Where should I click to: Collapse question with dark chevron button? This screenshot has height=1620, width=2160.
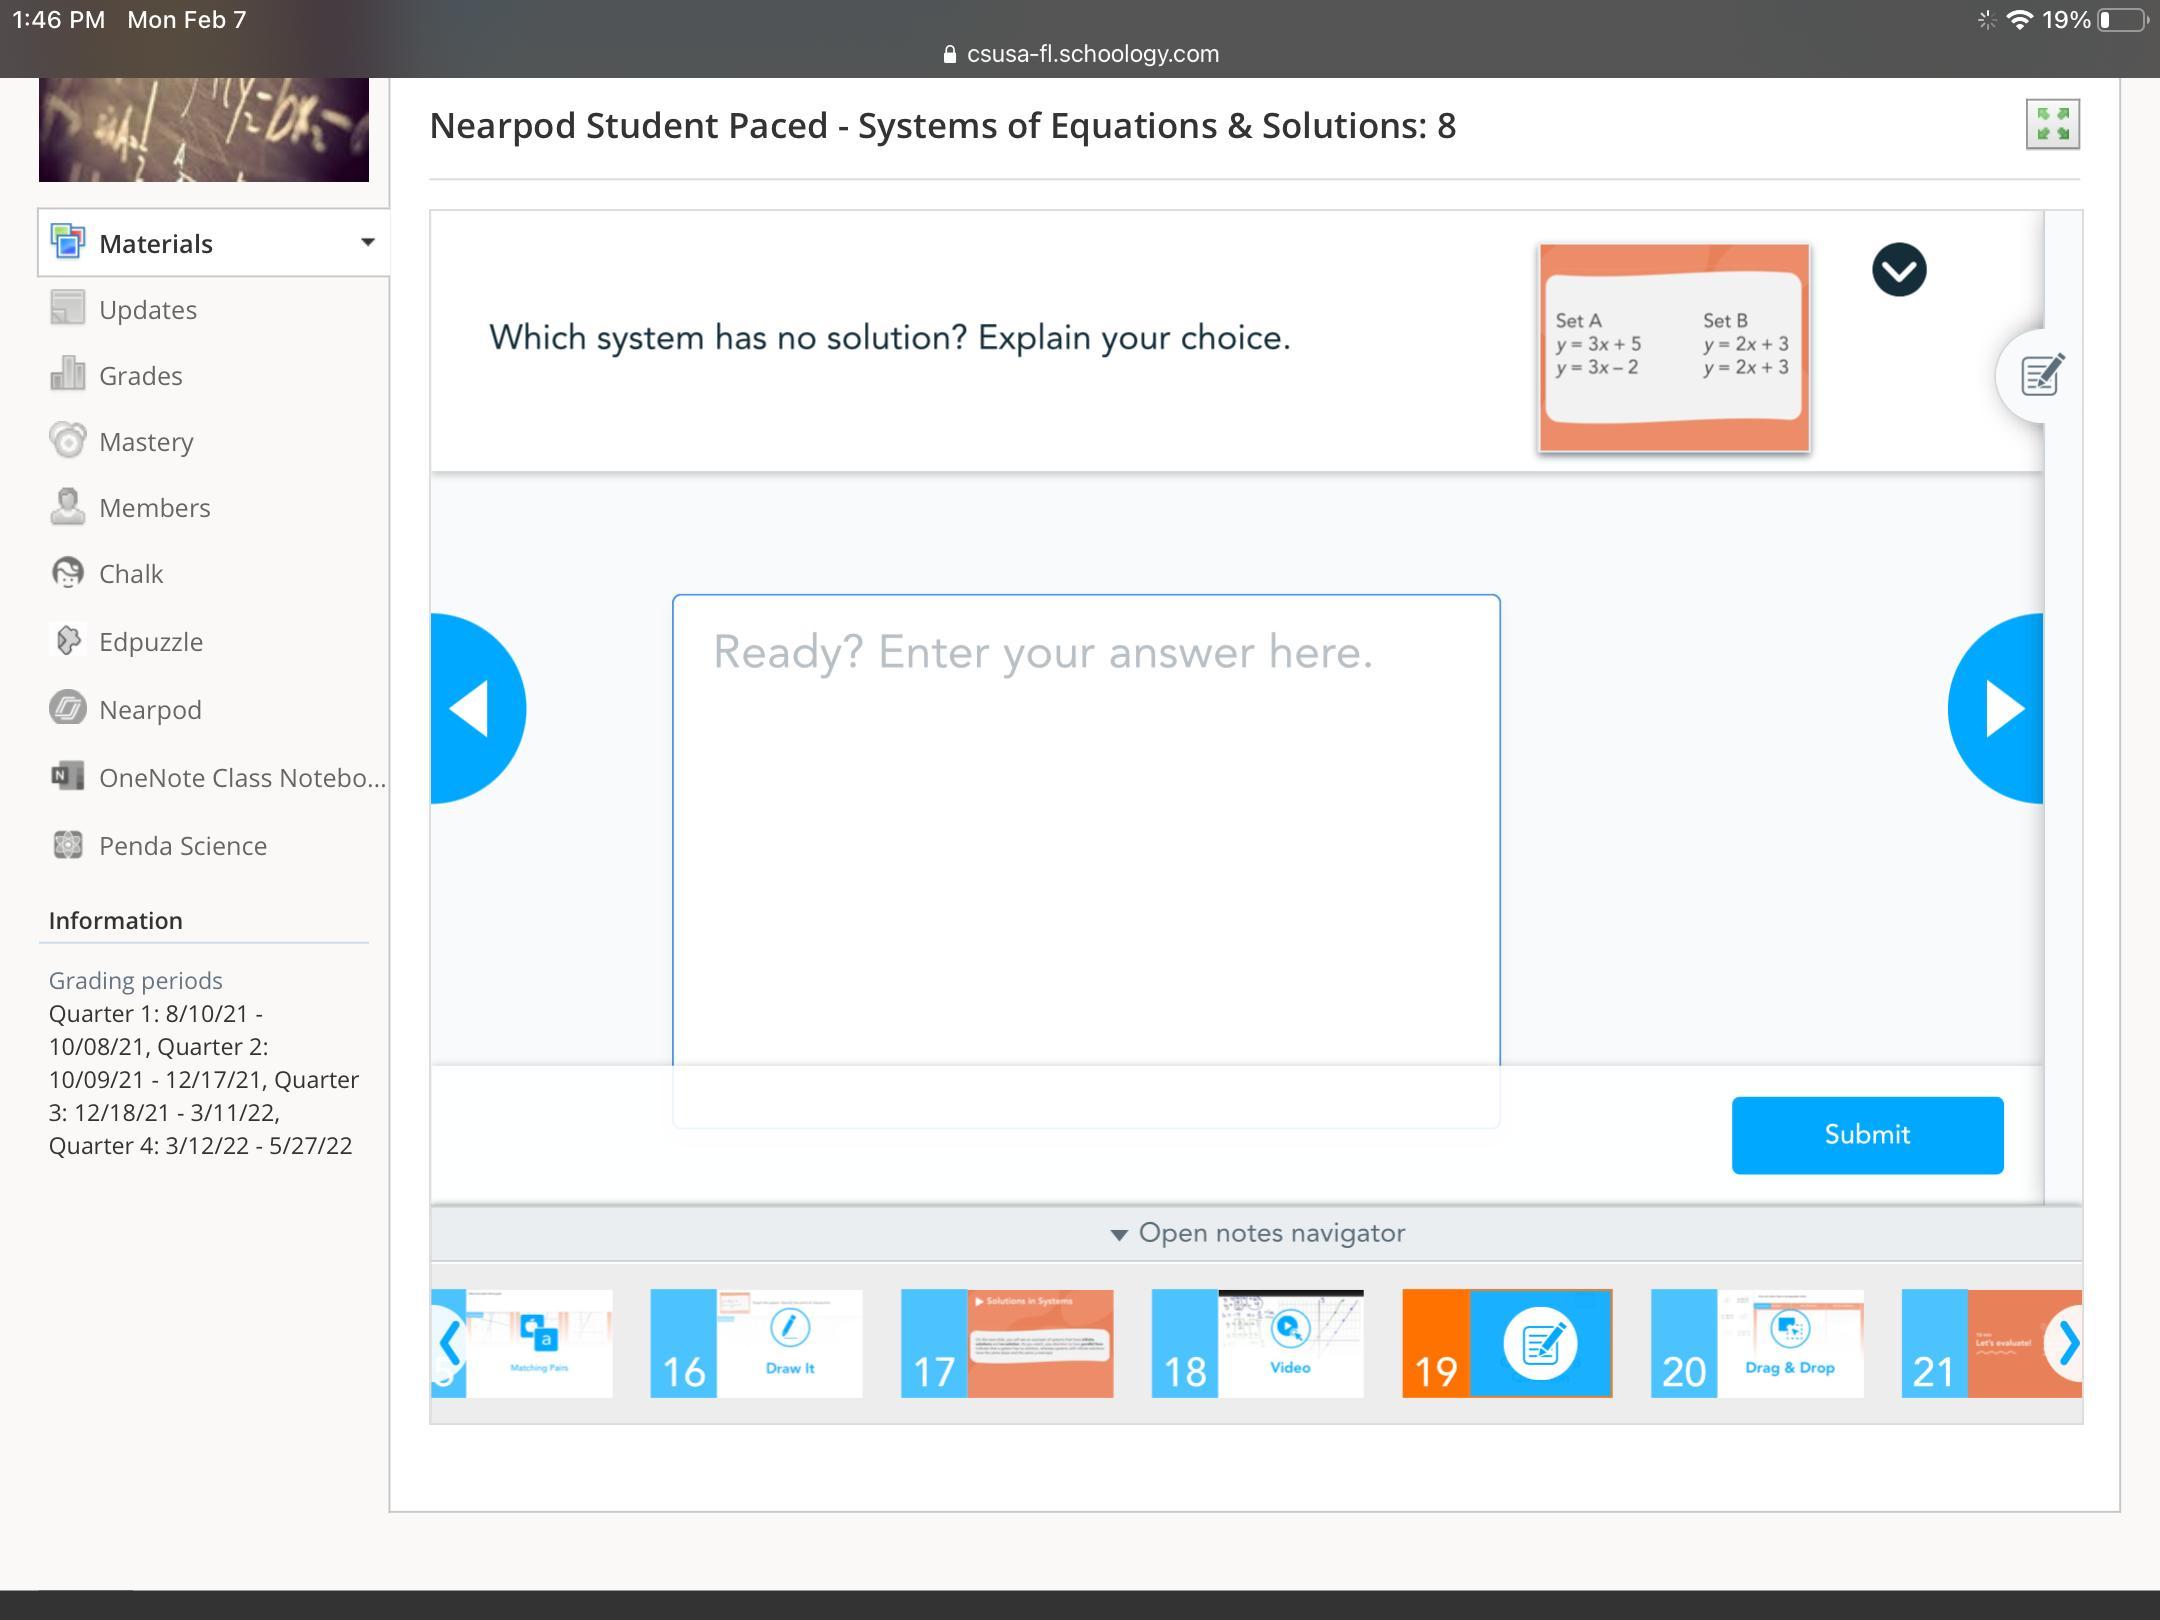click(1898, 270)
